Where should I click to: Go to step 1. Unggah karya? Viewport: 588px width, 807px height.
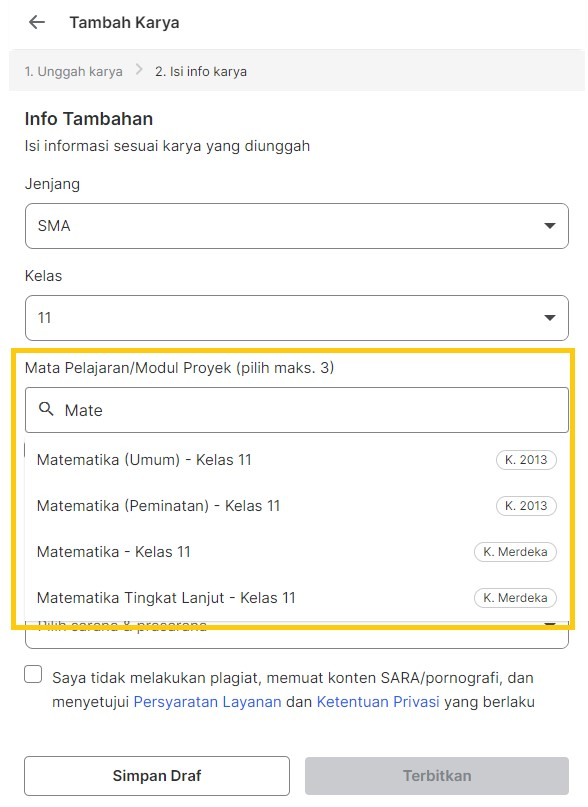tap(74, 72)
